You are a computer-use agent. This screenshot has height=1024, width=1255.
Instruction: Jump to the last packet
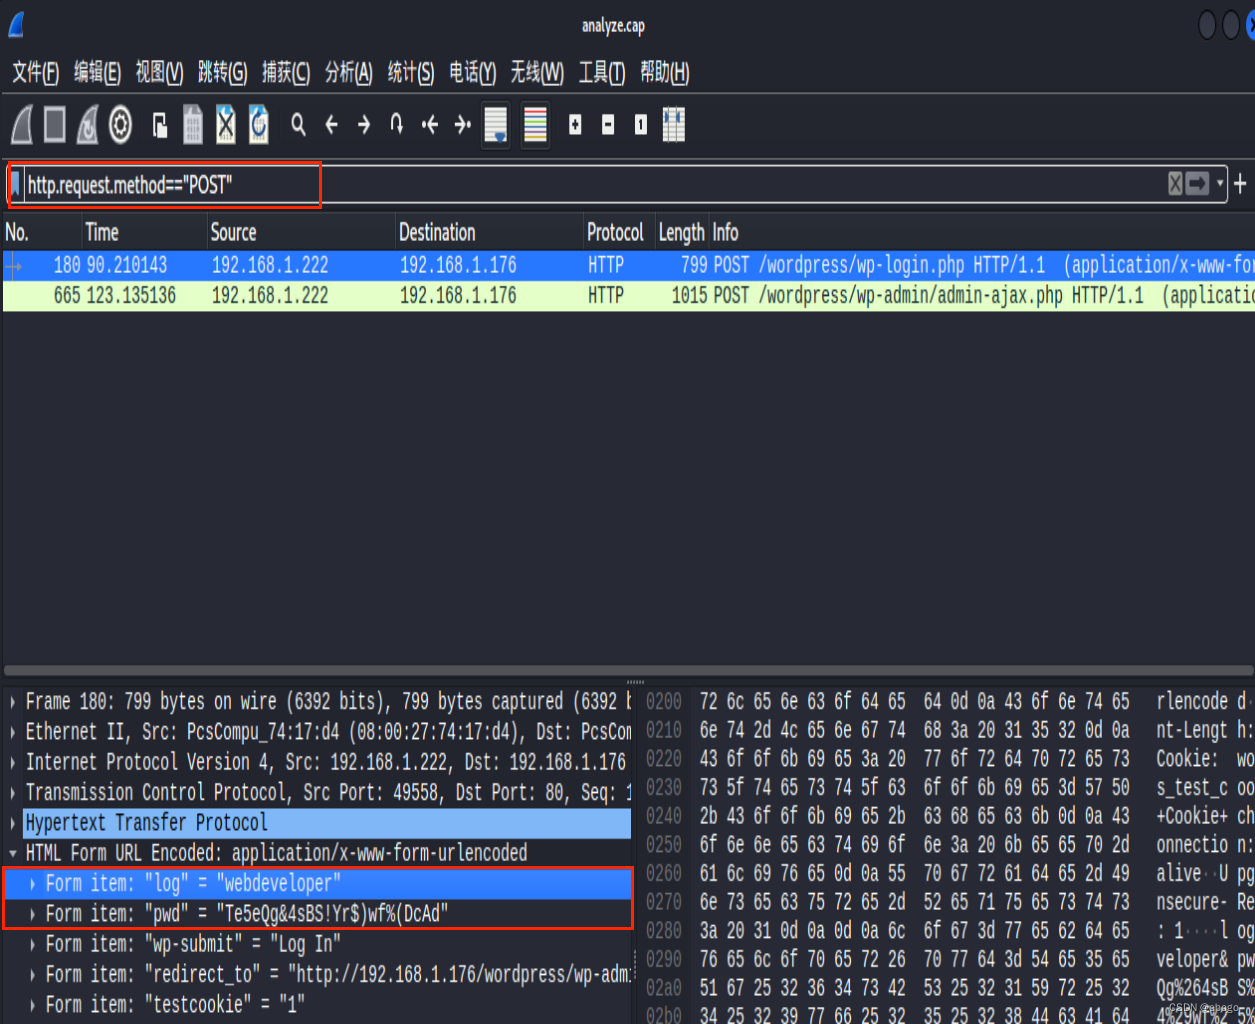pos(462,125)
